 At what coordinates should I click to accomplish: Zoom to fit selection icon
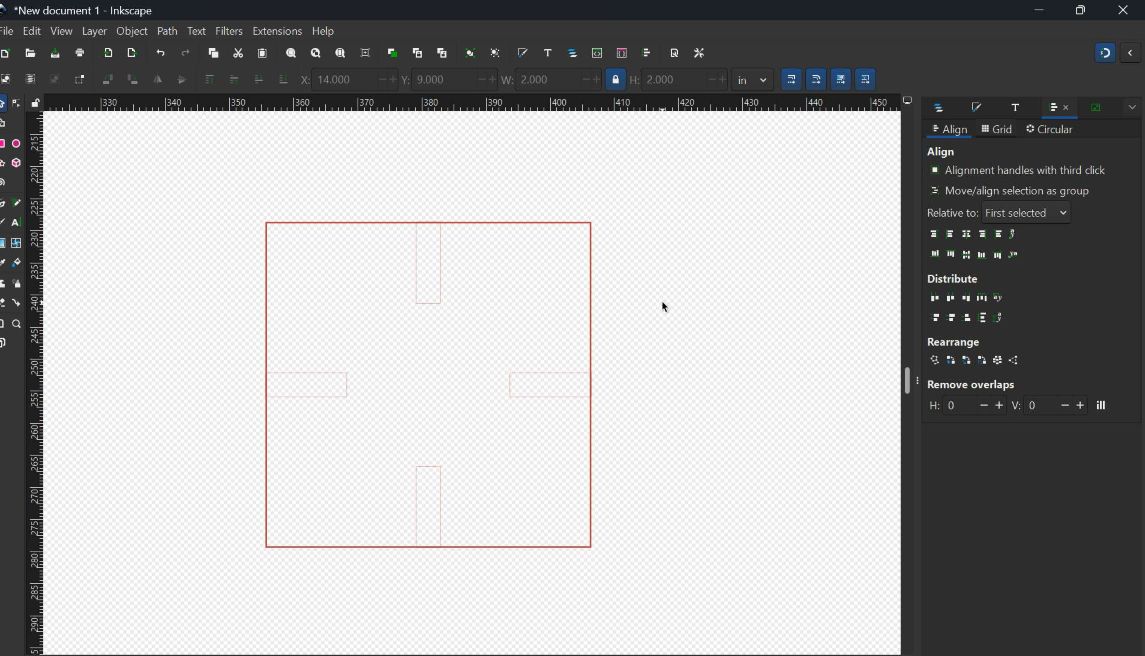[x=291, y=53]
